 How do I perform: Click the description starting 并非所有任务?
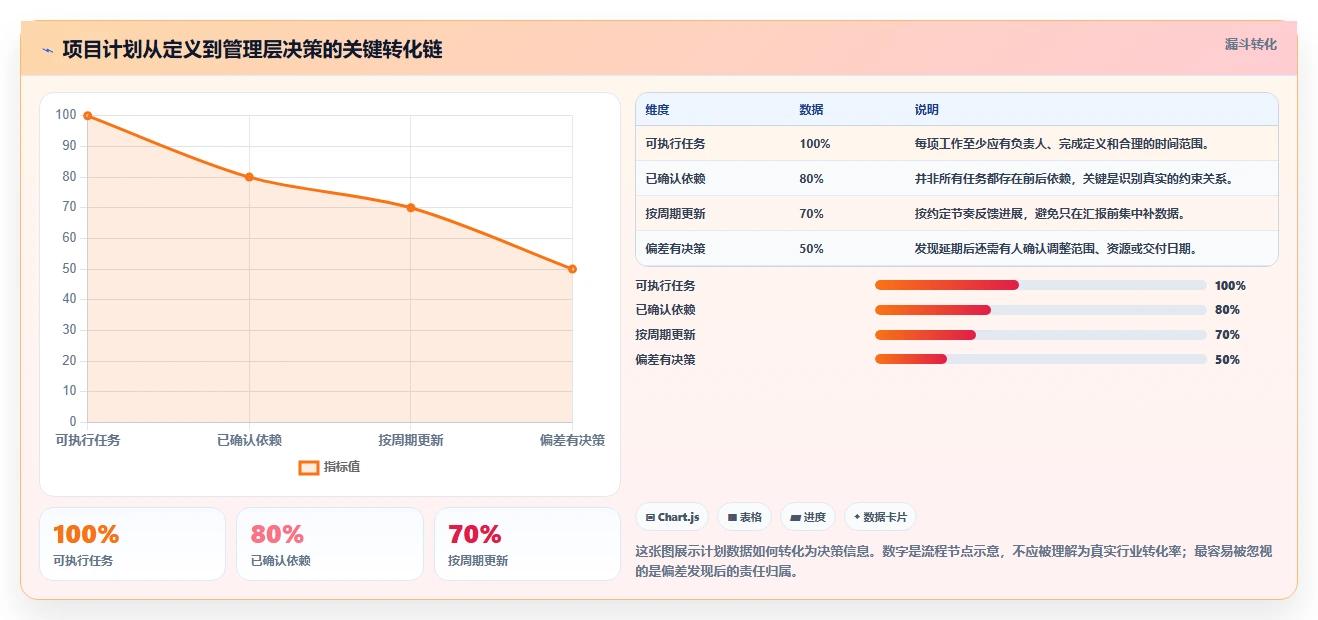pos(1074,179)
